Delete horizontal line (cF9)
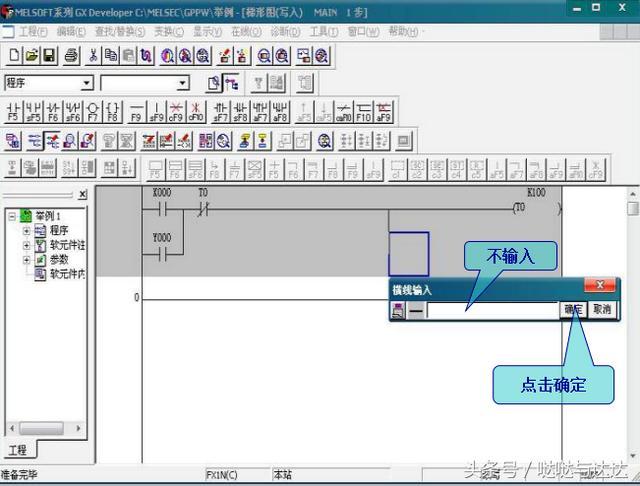This screenshot has height=486, width=640. click(x=176, y=112)
